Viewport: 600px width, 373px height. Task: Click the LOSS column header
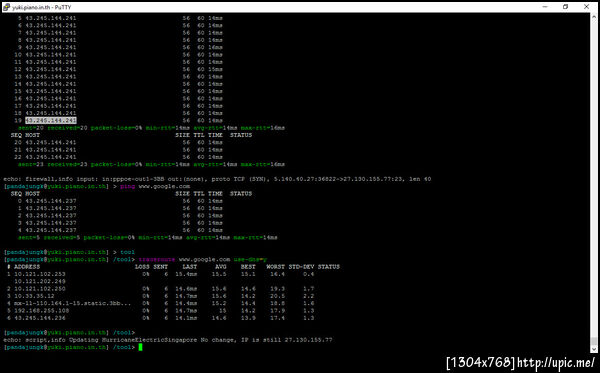click(x=142, y=267)
